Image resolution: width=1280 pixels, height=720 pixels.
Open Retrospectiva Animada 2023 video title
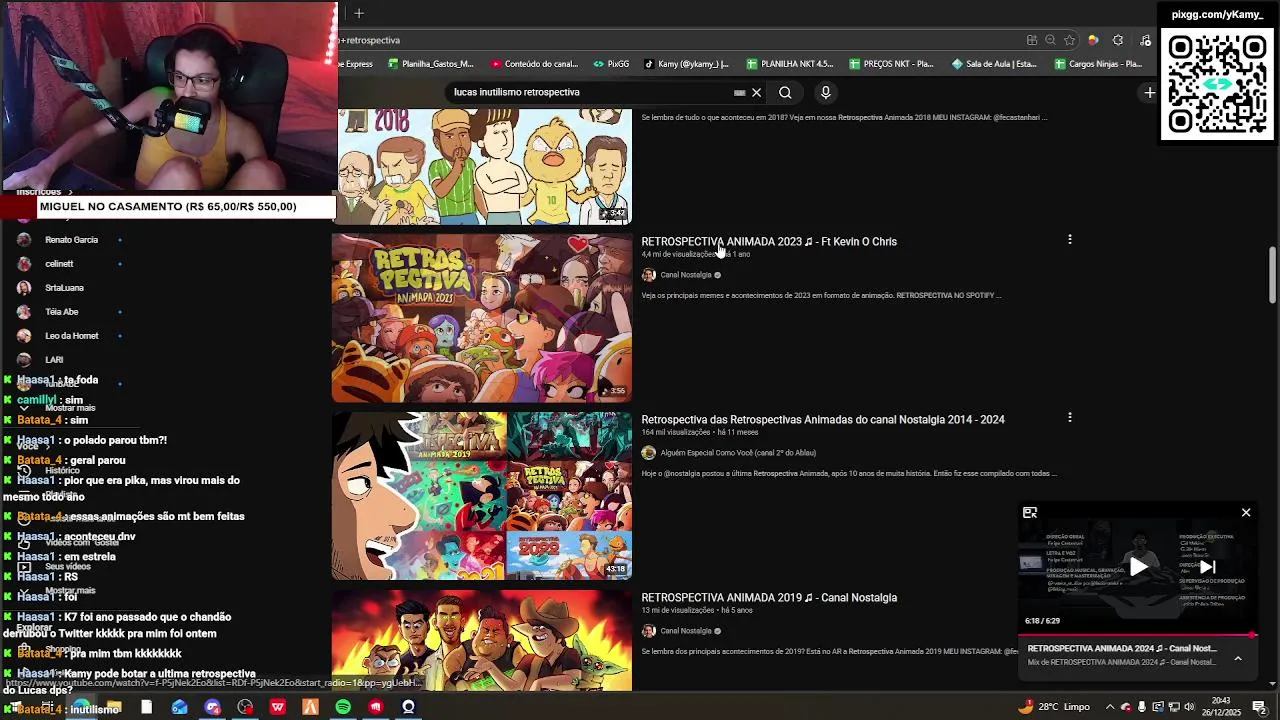click(x=769, y=241)
